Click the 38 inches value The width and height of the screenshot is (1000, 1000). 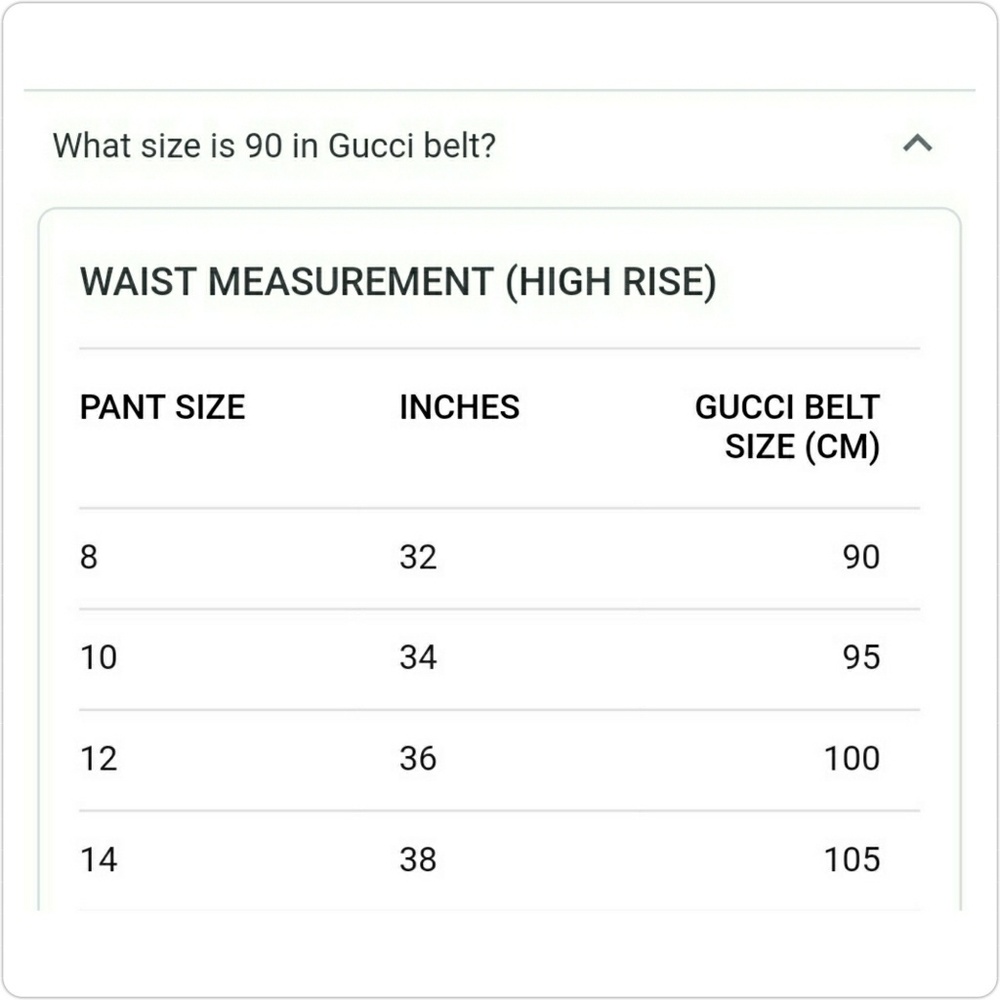(417, 858)
